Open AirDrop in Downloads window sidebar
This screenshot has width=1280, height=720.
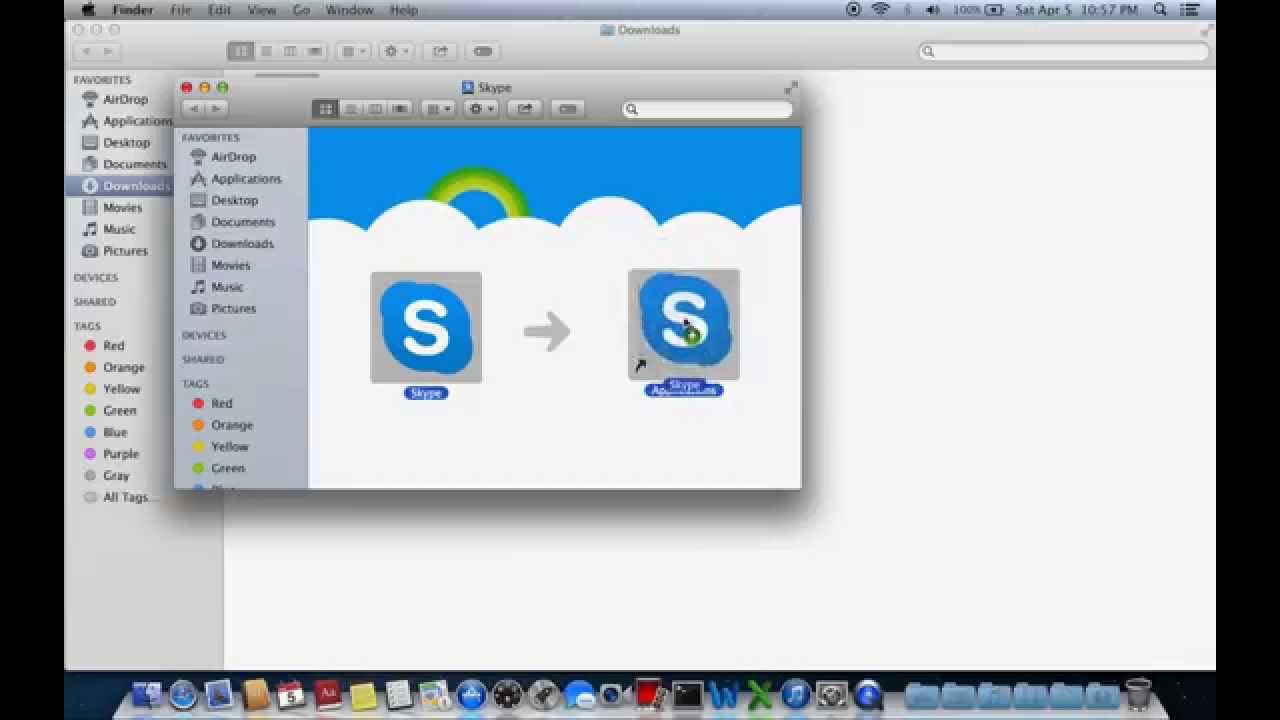point(115,99)
